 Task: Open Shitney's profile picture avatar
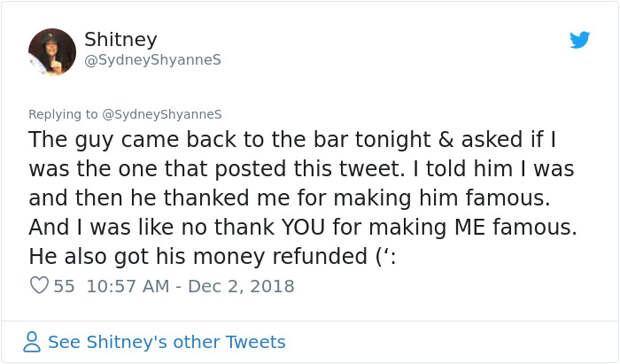pos(52,52)
